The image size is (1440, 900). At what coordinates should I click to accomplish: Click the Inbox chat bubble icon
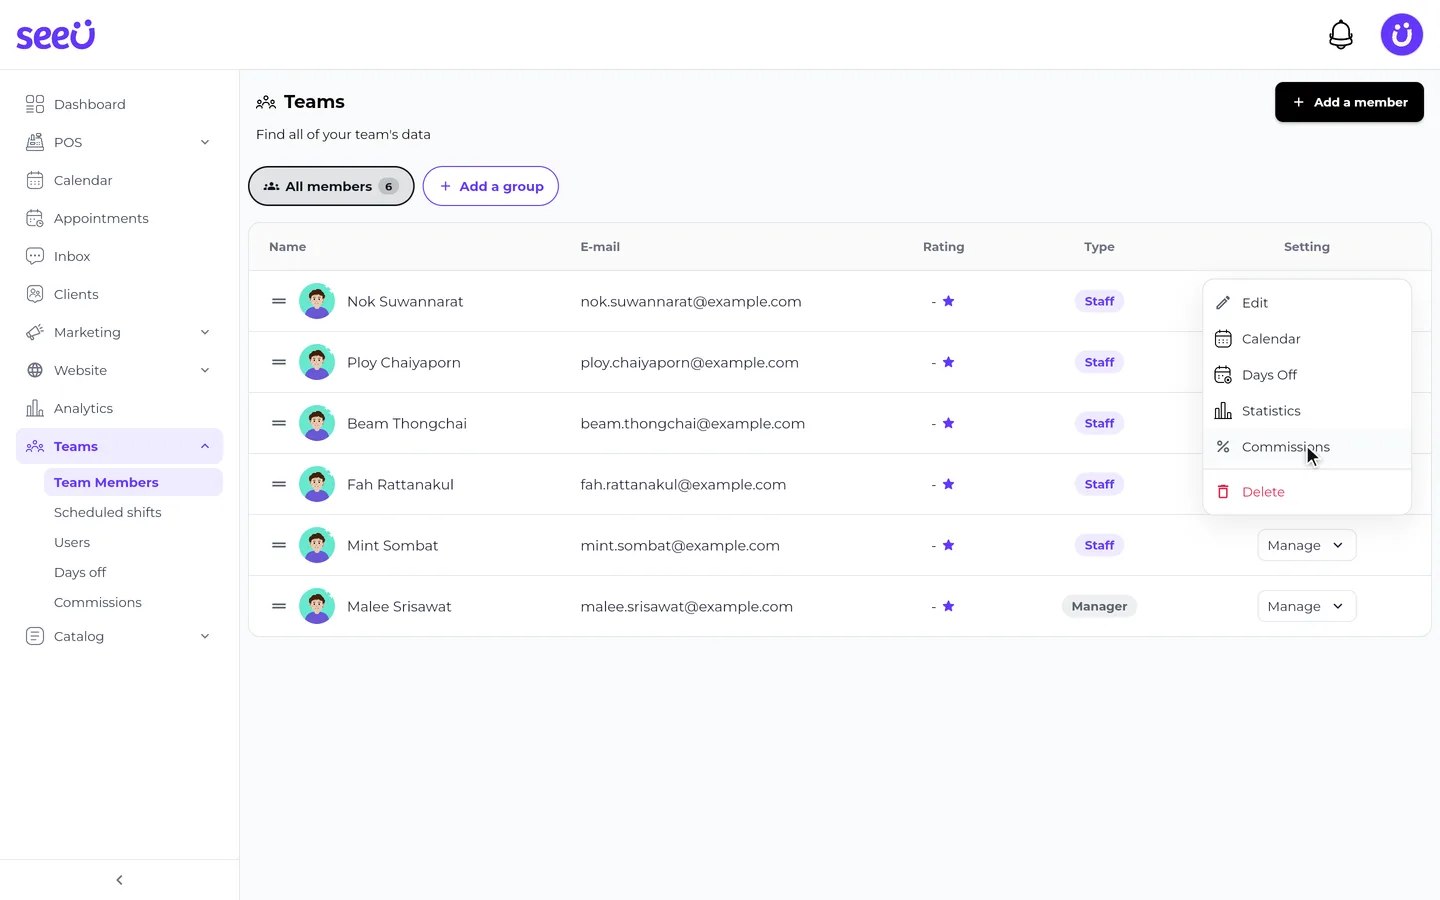click(35, 256)
